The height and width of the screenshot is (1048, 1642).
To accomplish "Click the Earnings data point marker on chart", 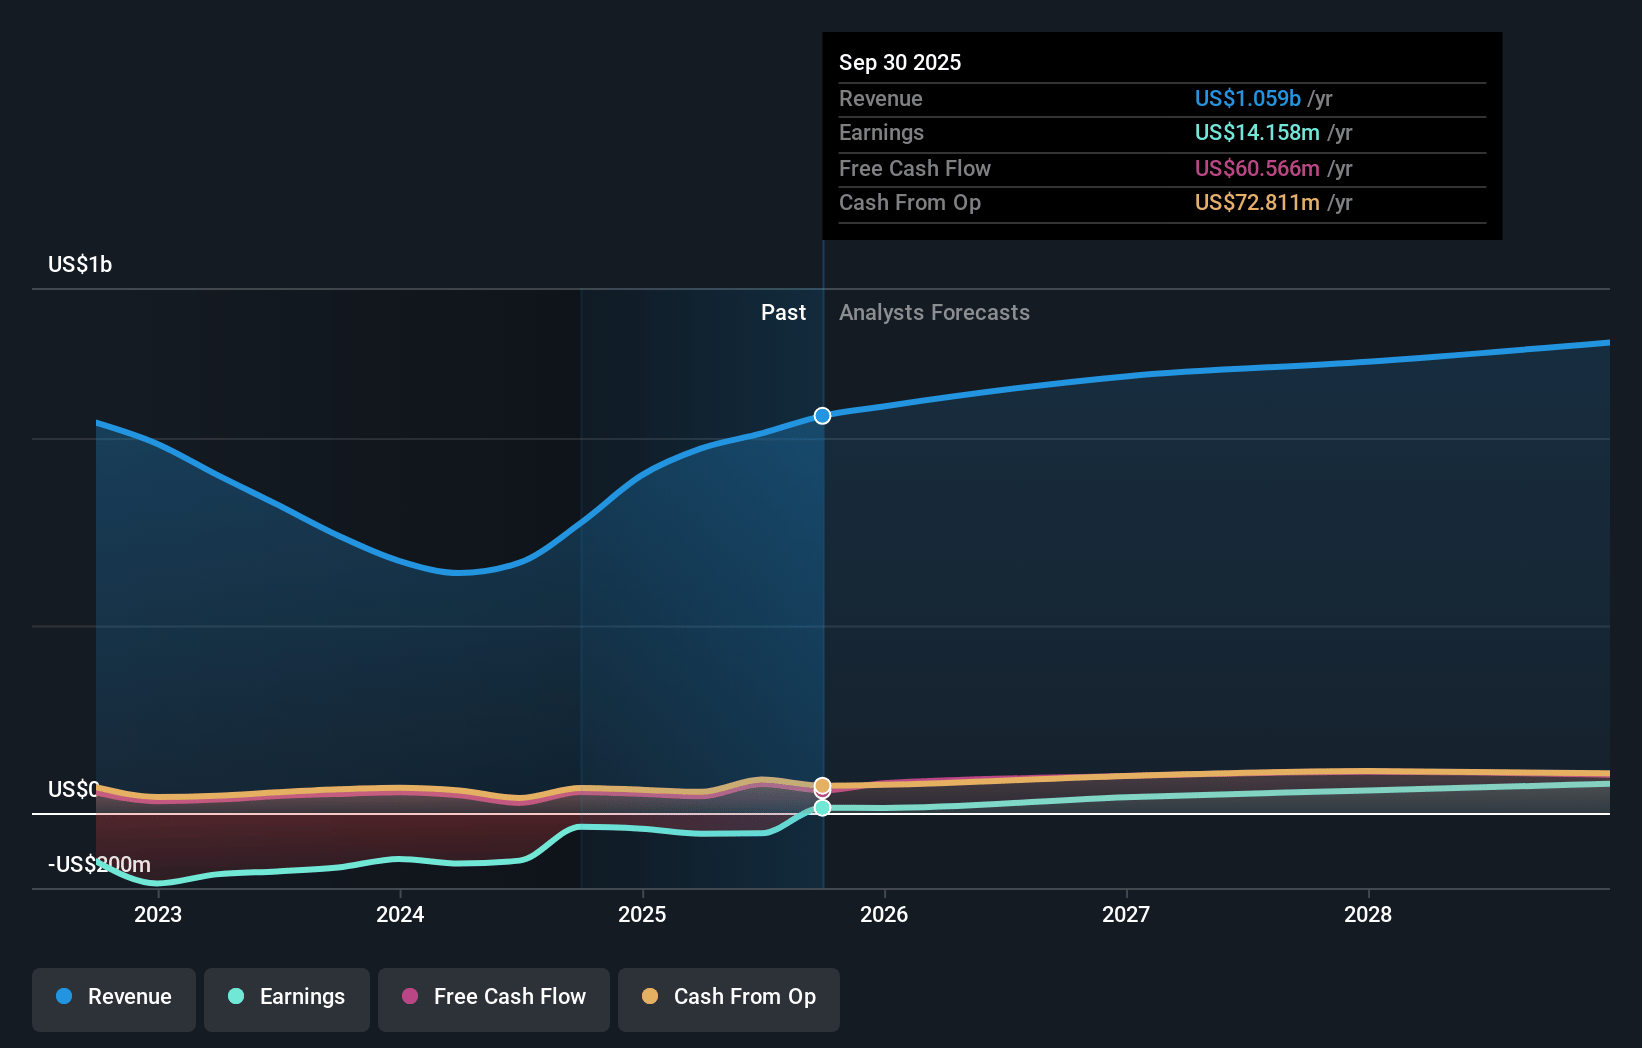I will point(822,808).
